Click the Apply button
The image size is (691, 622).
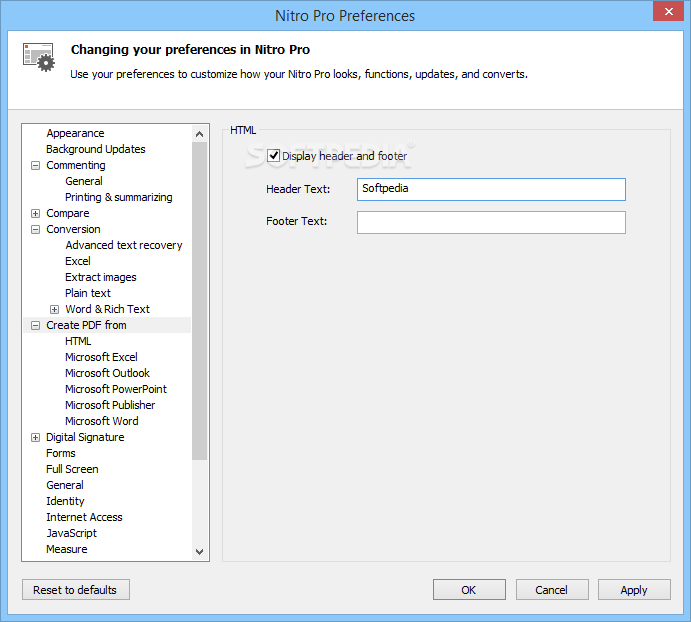point(634,590)
